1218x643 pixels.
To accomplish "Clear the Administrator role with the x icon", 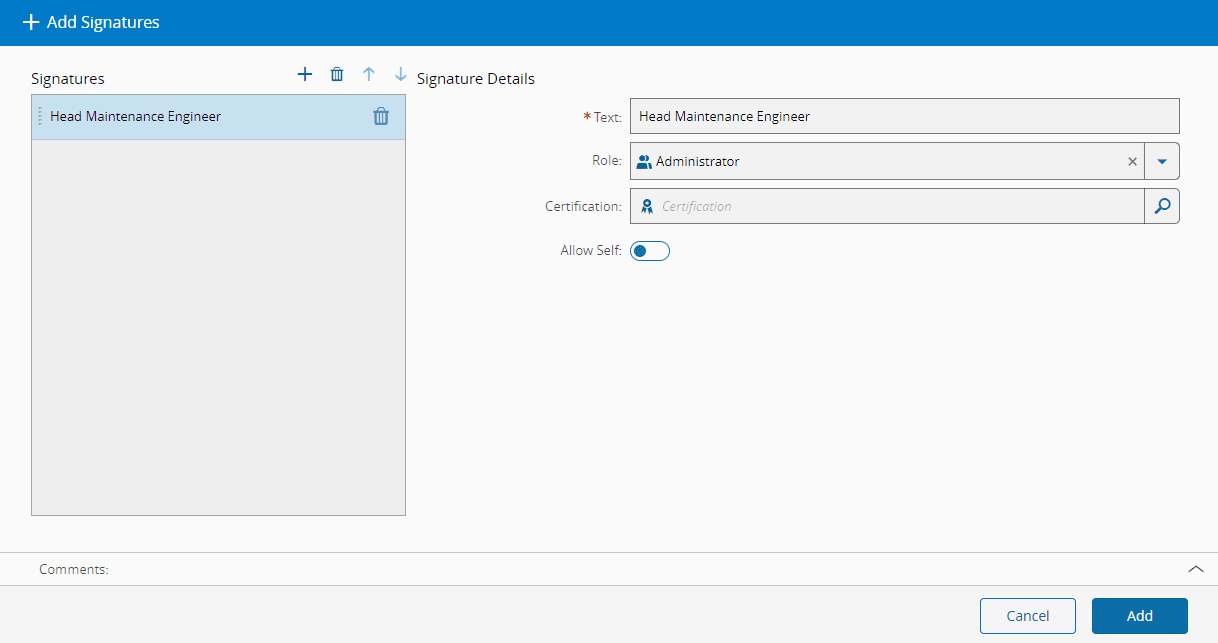I will 1132,161.
